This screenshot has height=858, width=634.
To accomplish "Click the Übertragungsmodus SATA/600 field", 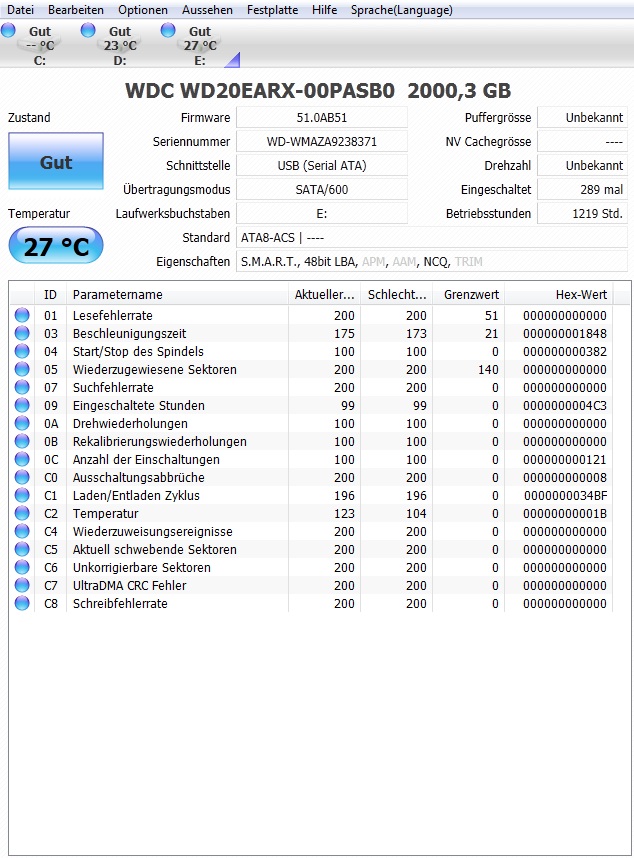I will (322, 190).
